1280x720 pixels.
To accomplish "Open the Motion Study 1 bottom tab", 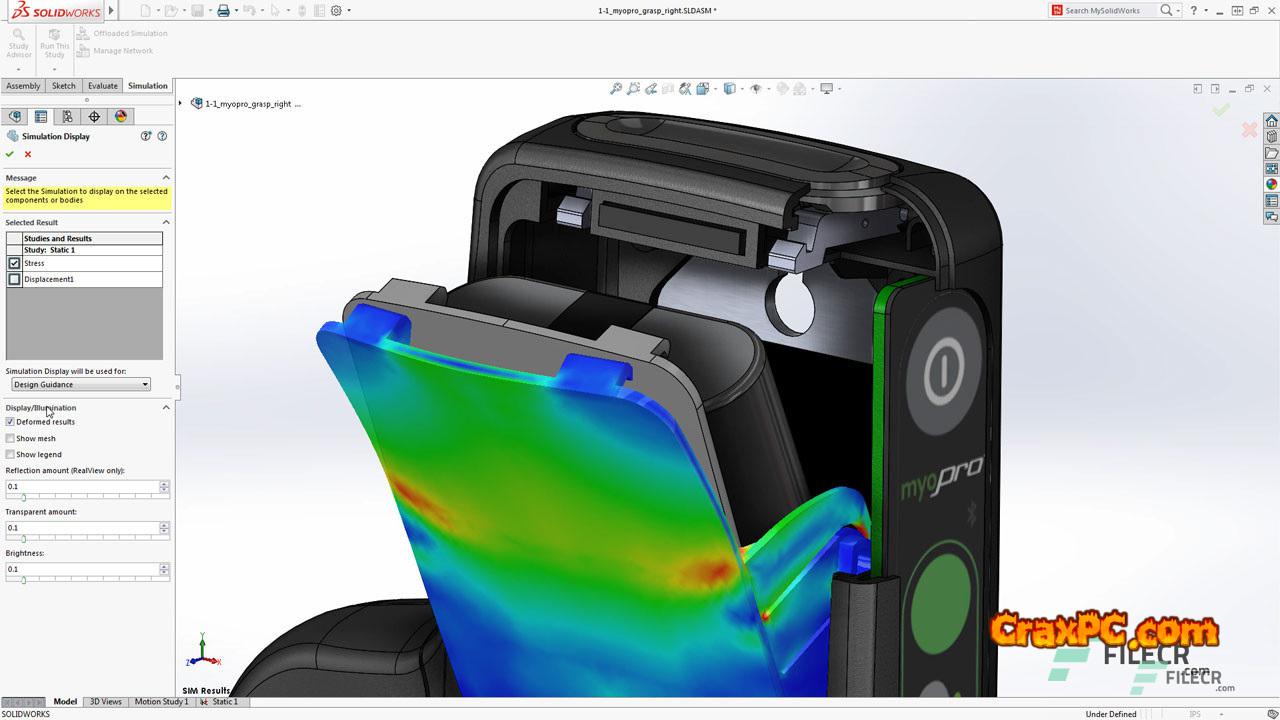I will pyautogui.click(x=161, y=702).
